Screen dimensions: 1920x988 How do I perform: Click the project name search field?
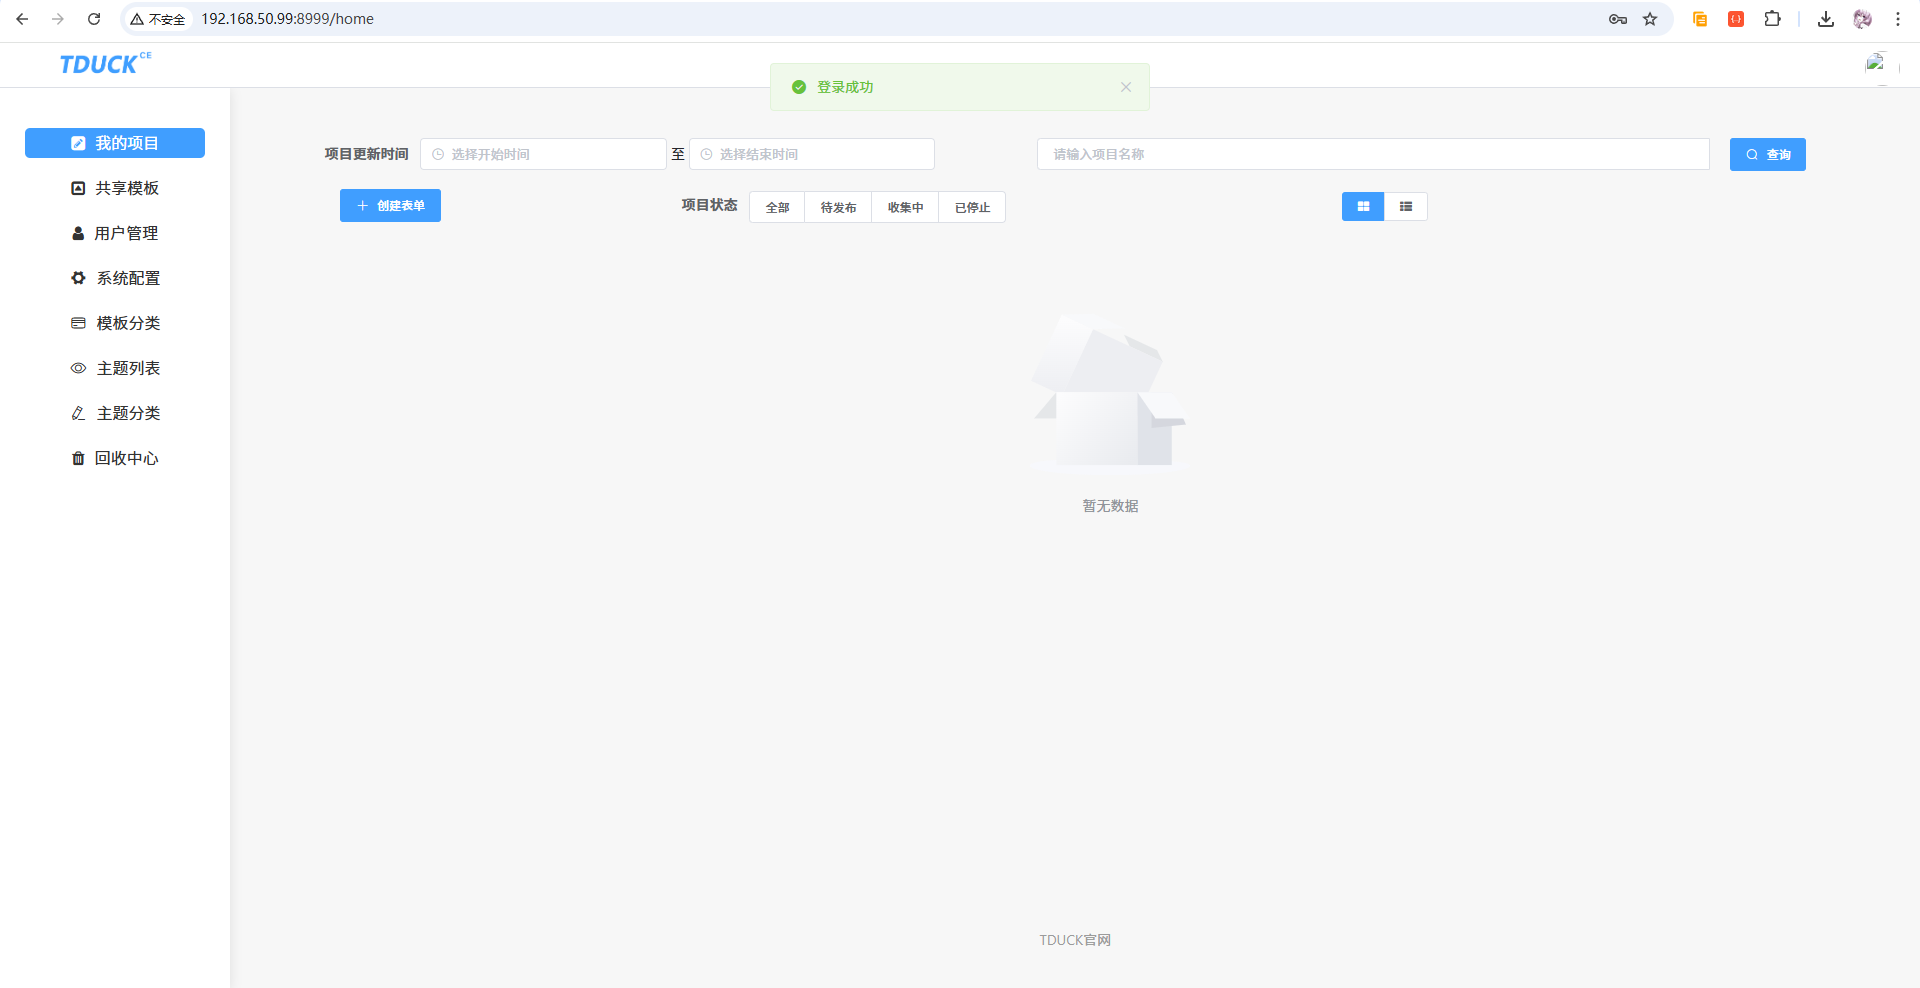point(1372,154)
